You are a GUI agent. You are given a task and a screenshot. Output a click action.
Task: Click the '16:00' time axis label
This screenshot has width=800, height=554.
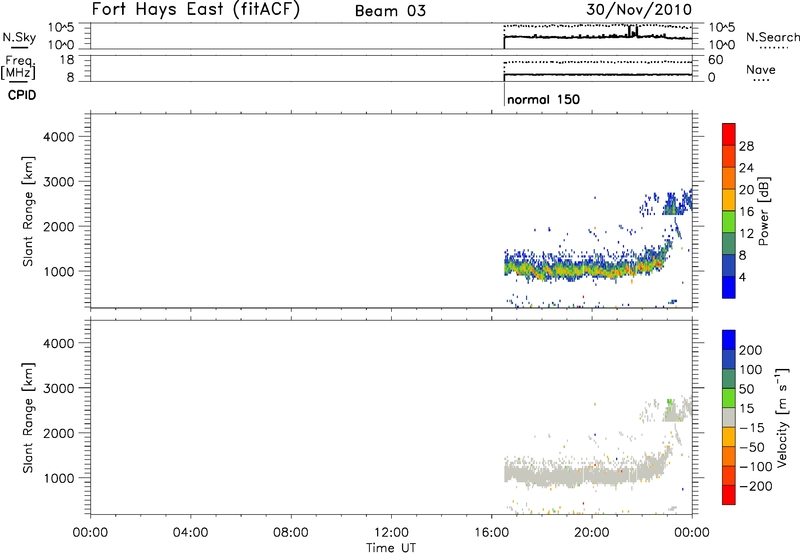click(492, 533)
